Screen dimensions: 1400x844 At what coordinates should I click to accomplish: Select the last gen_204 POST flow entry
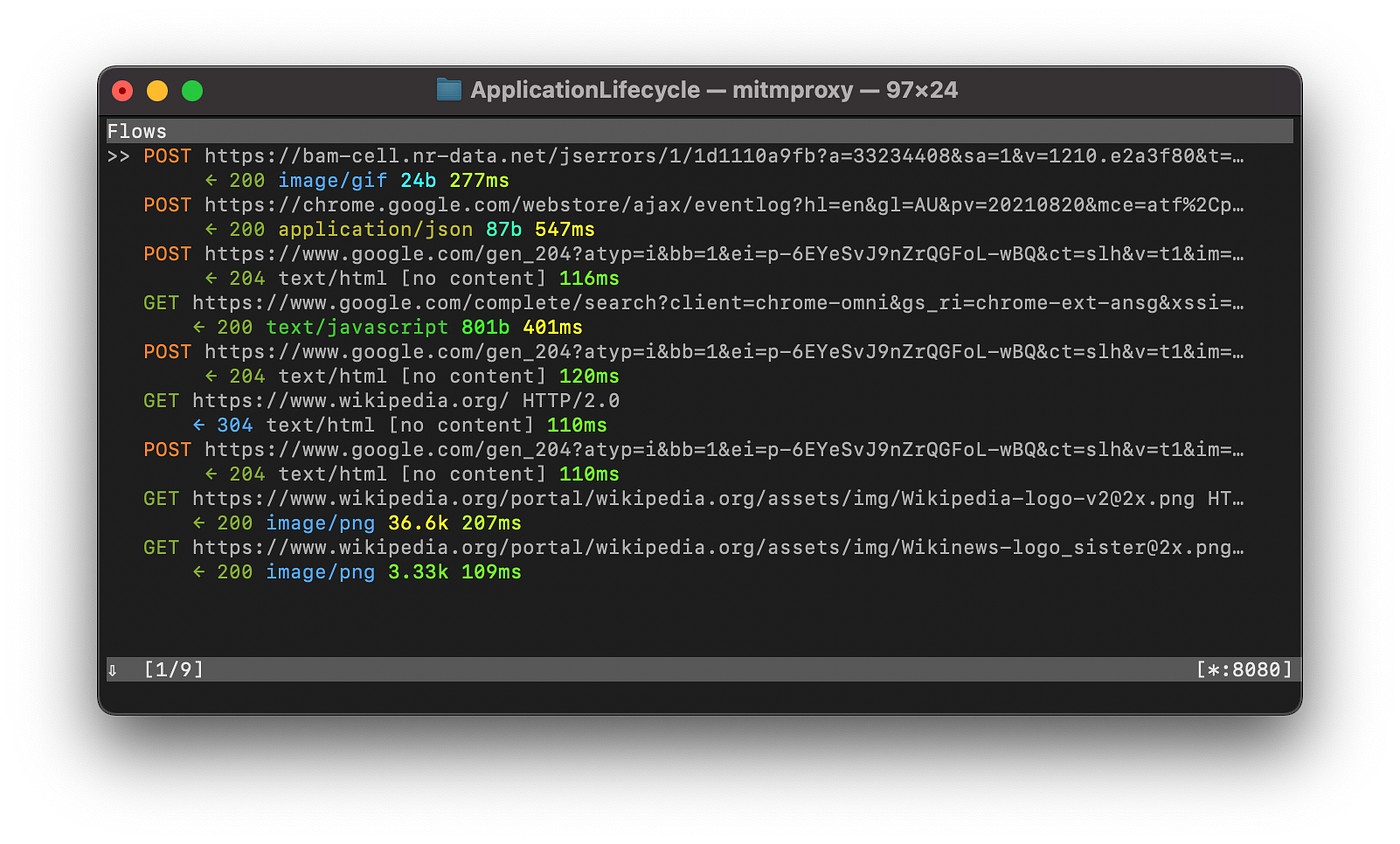tap(600, 449)
